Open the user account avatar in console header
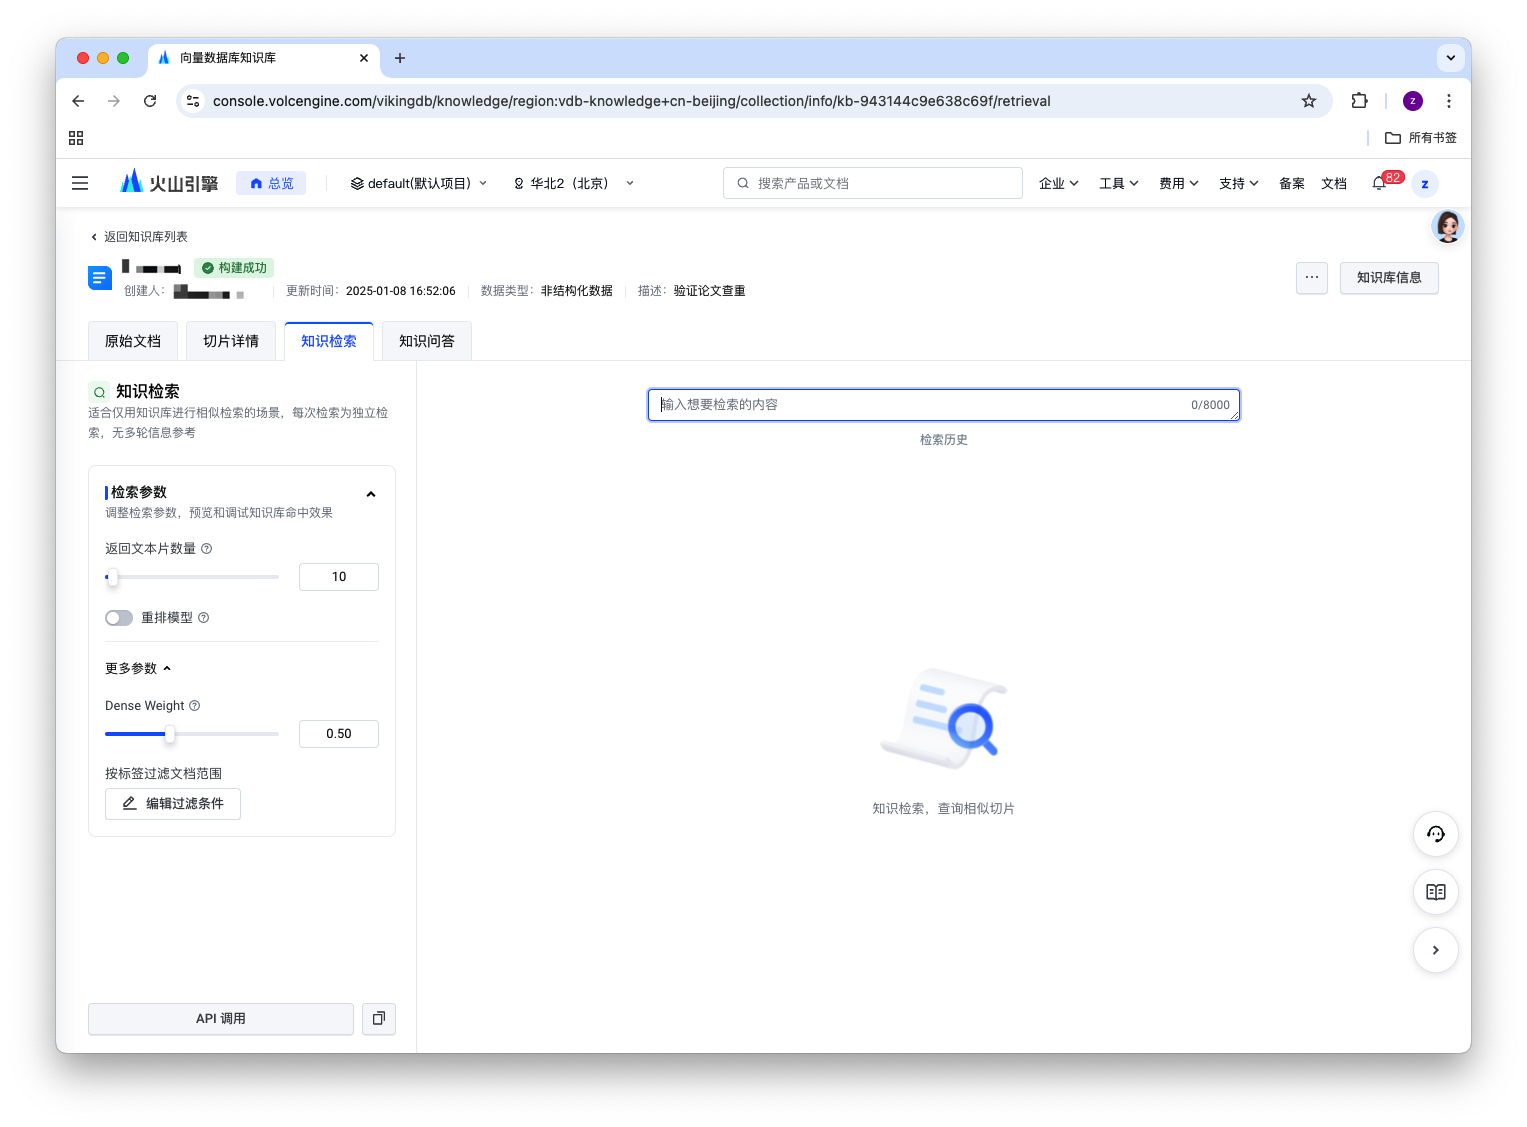The image size is (1527, 1127). (1425, 184)
